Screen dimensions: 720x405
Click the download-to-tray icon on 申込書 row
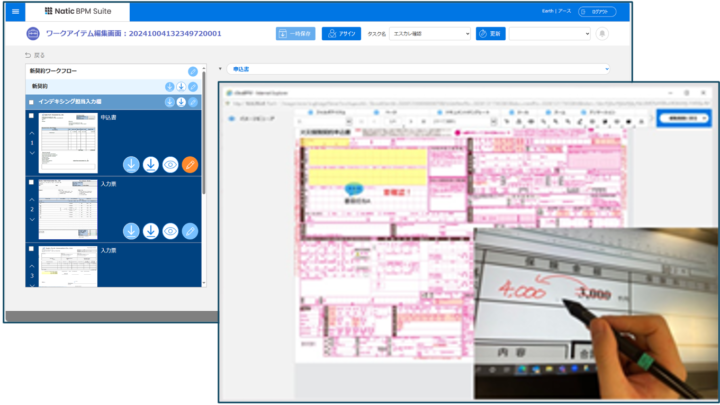(151, 165)
